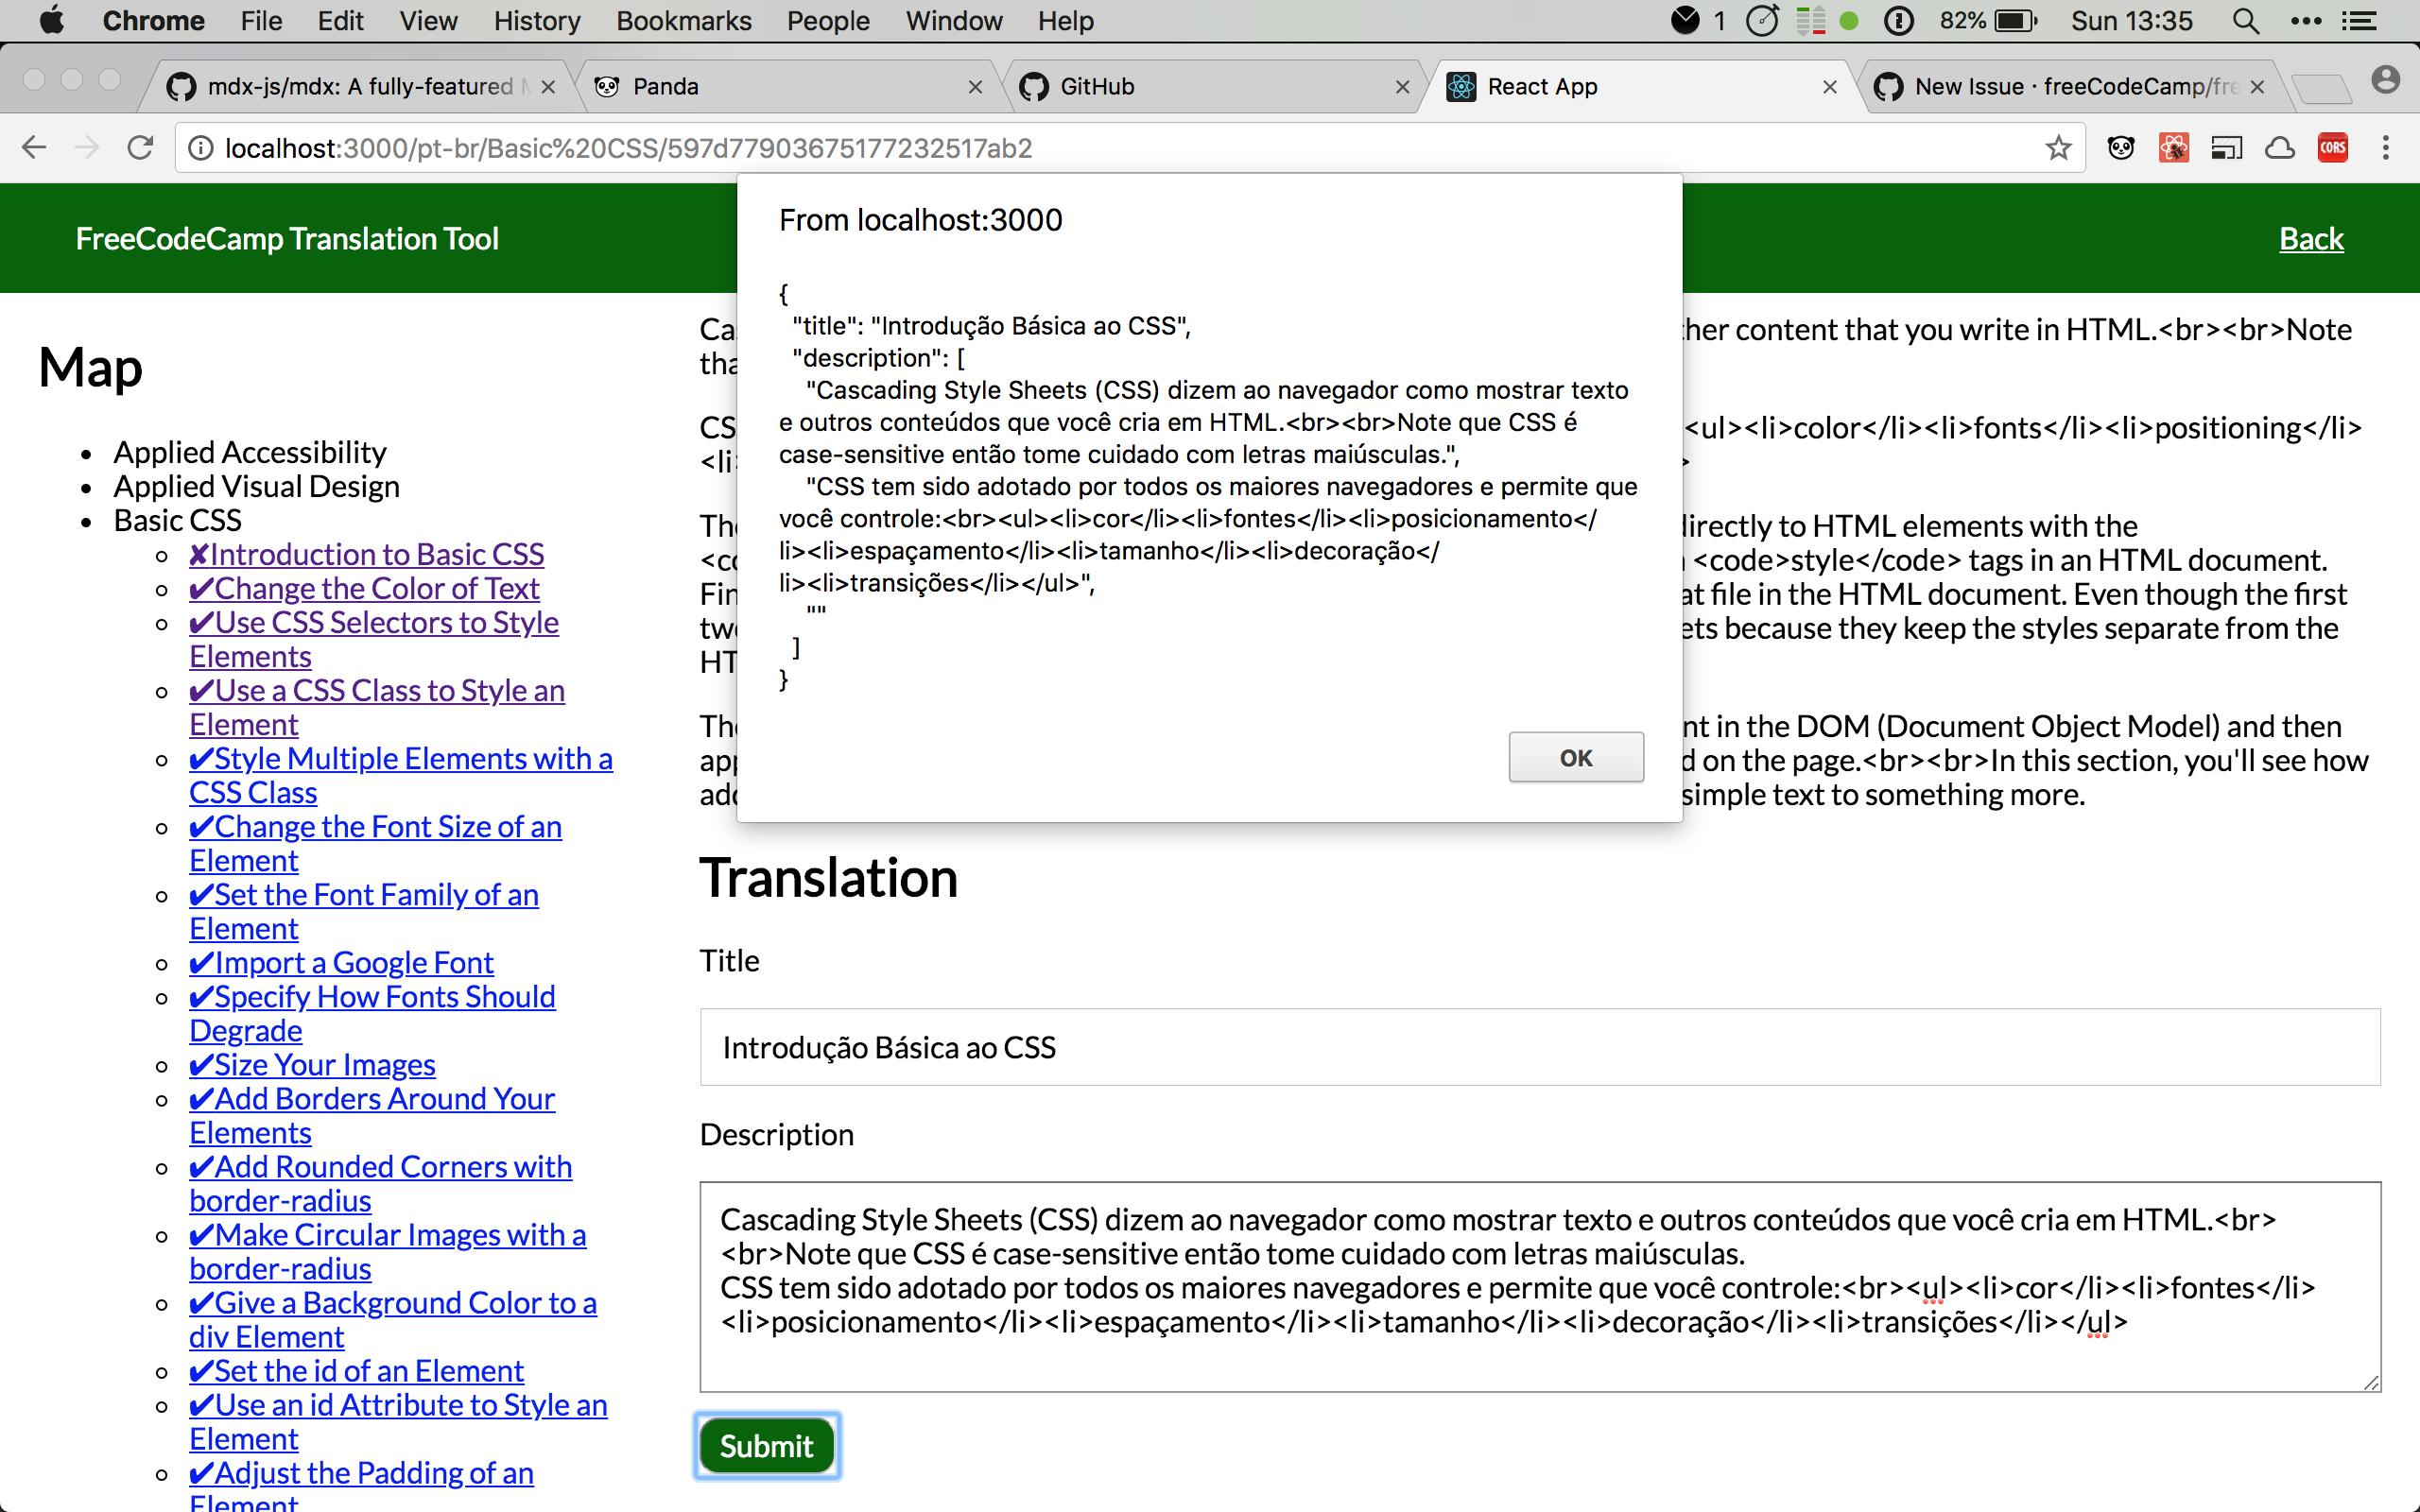Click the Cast extension icon
The height and width of the screenshot is (1512, 2420).
pos(2227,148)
